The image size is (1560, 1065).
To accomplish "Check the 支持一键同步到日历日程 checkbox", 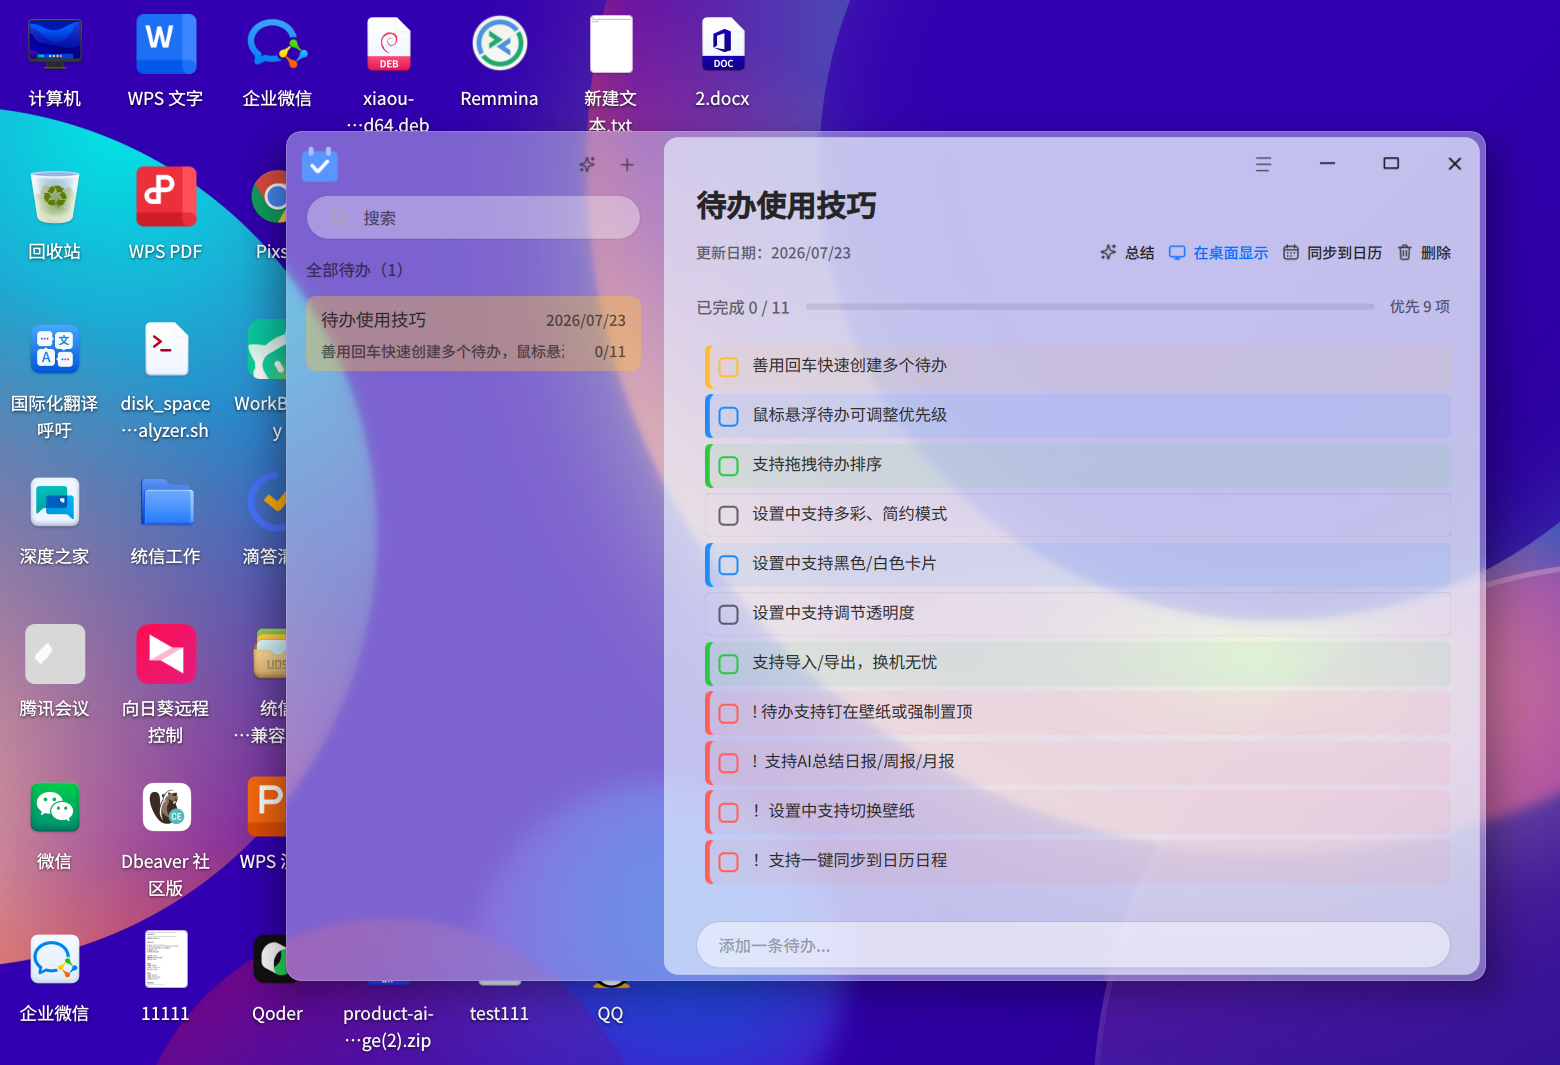I will (x=729, y=862).
